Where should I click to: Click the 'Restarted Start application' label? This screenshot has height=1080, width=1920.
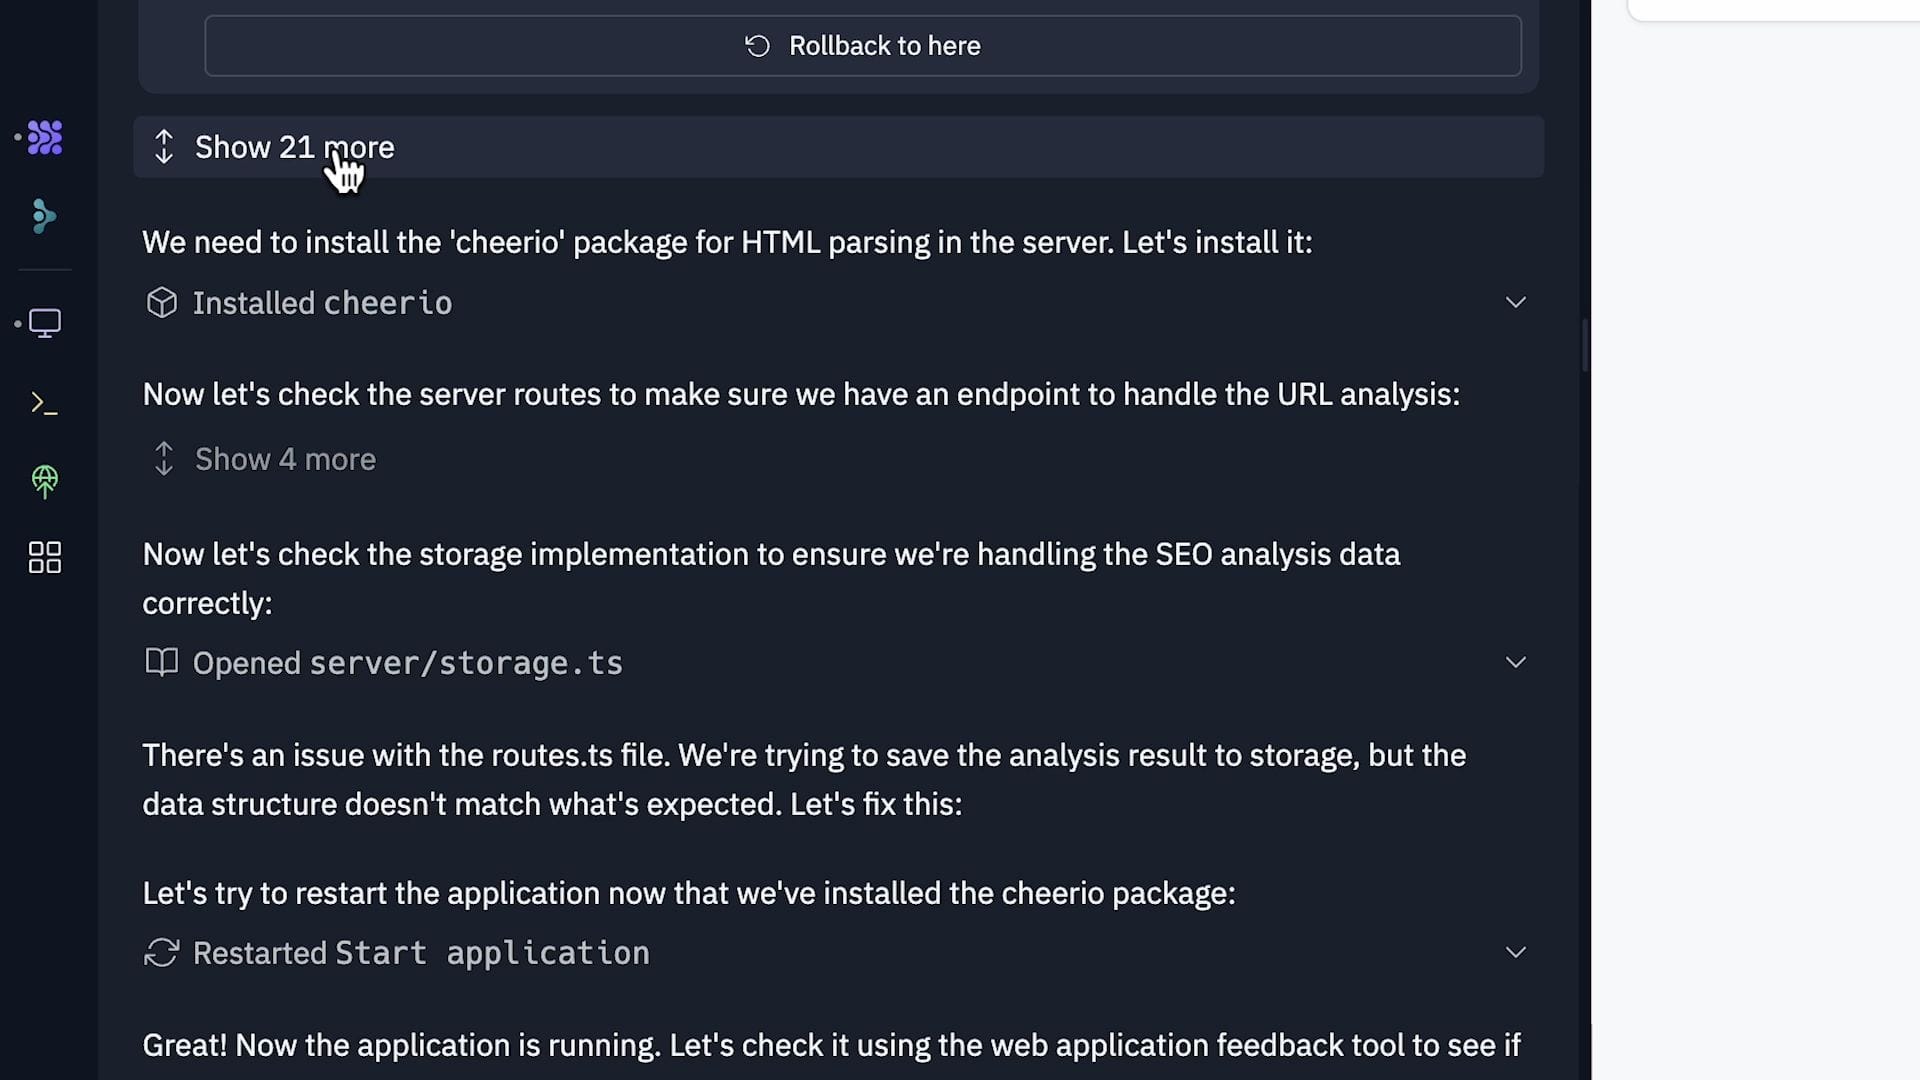tap(421, 953)
